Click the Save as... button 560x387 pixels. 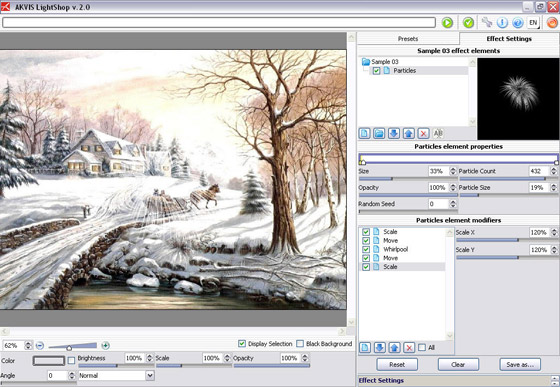coord(520,365)
